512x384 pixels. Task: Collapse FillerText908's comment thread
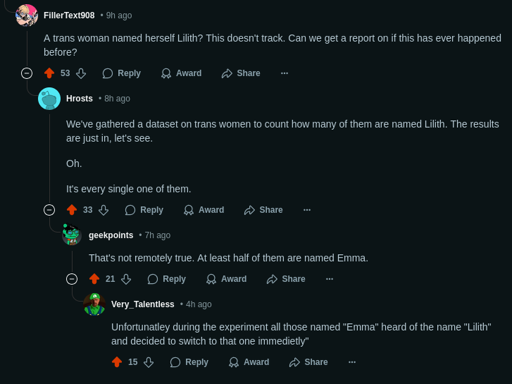[x=27, y=73]
